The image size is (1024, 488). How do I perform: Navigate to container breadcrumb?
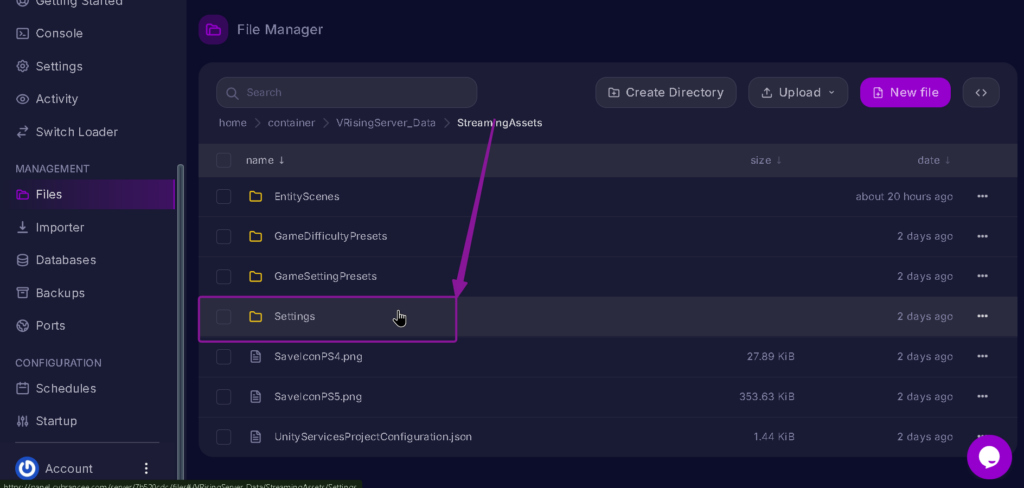pyautogui.click(x=291, y=123)
